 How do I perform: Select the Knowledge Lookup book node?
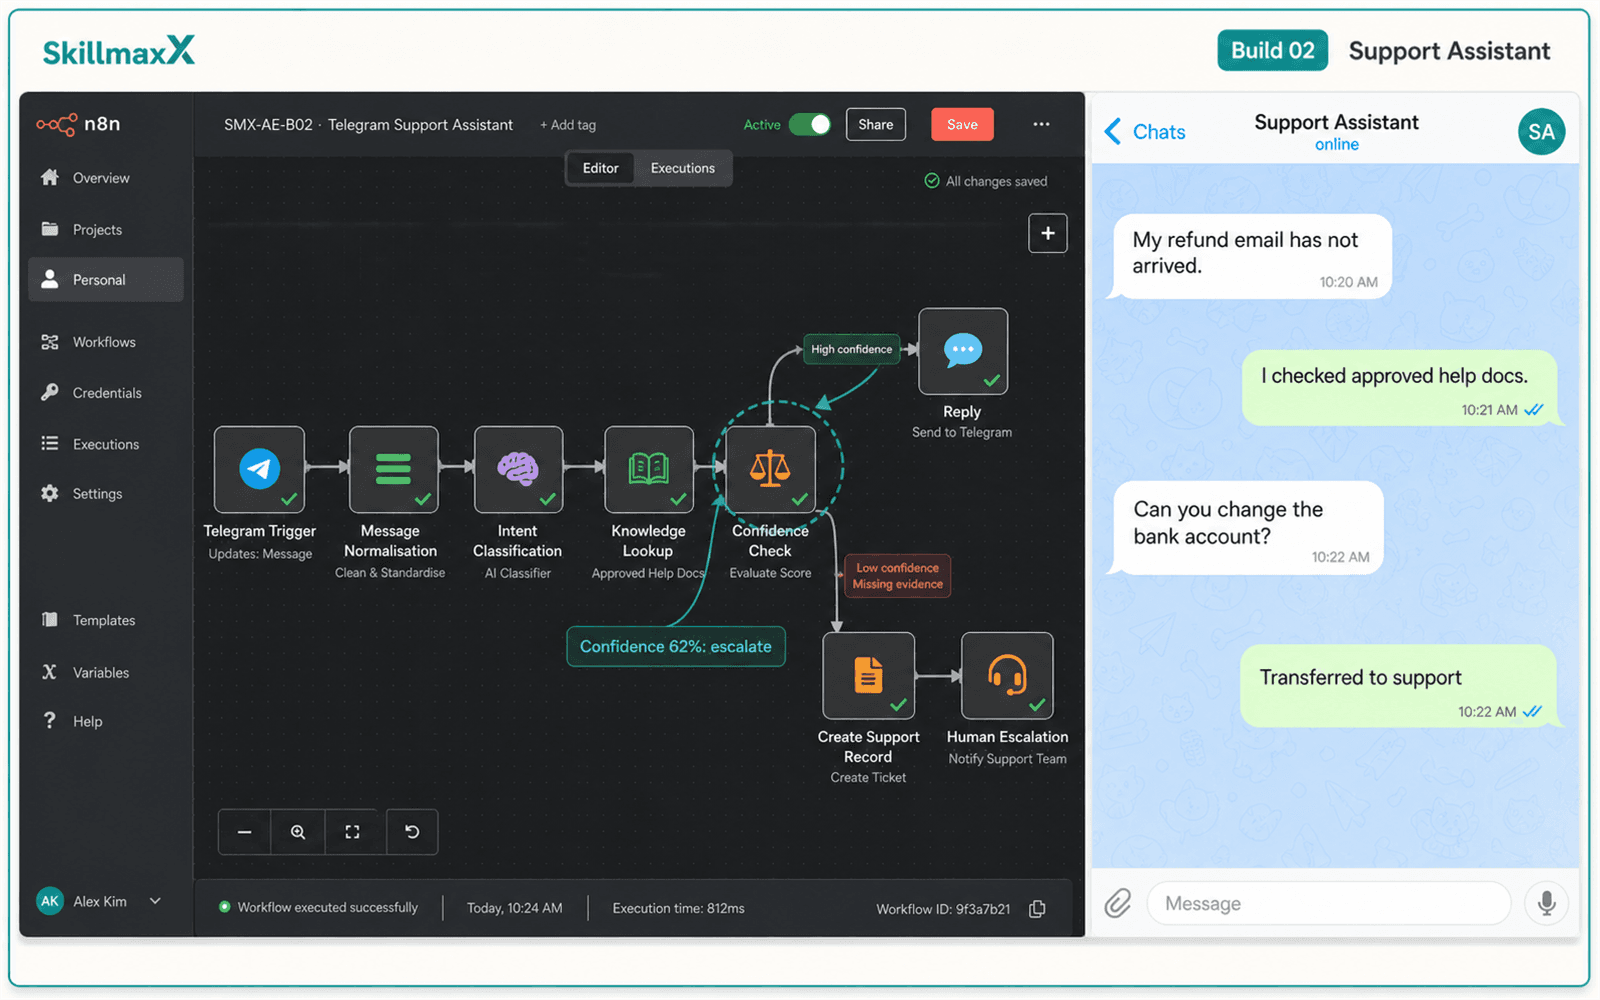tap(649, 469)
